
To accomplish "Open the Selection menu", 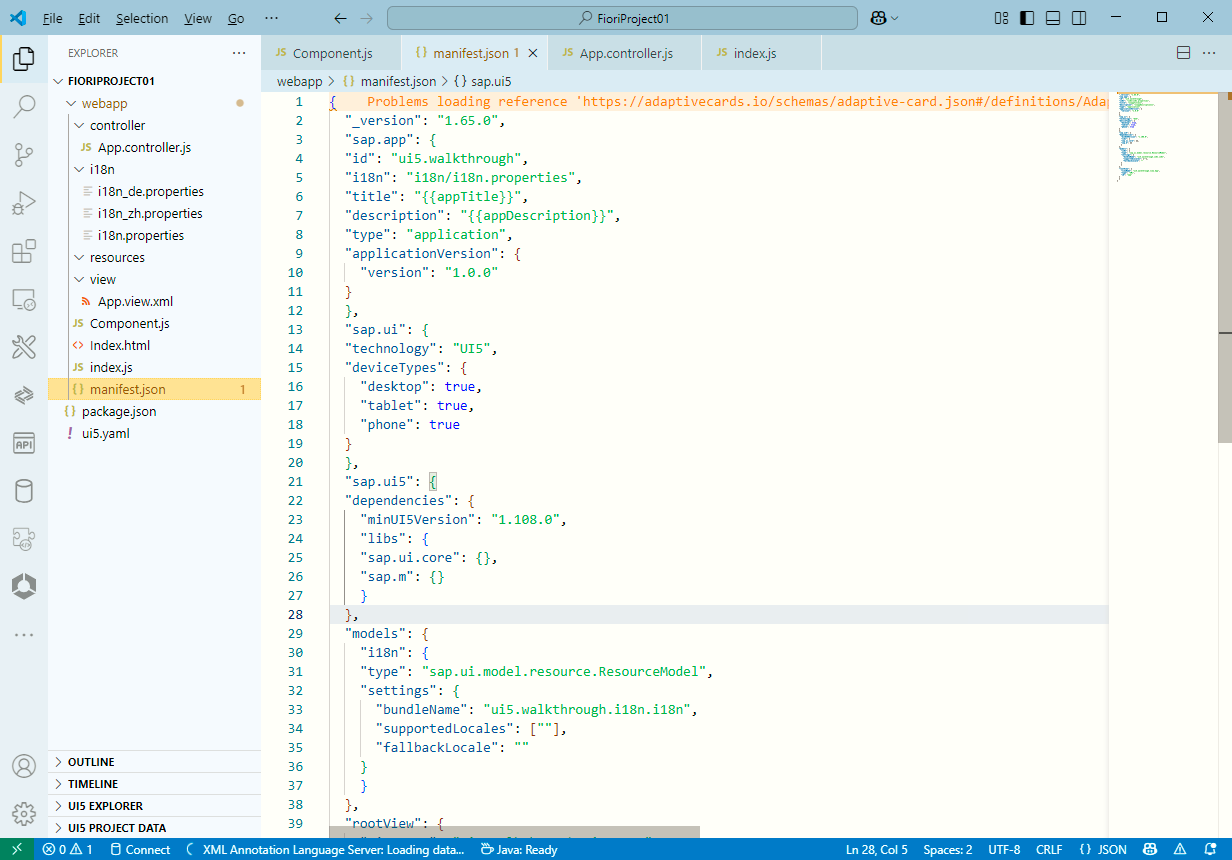I will [142, 18].
